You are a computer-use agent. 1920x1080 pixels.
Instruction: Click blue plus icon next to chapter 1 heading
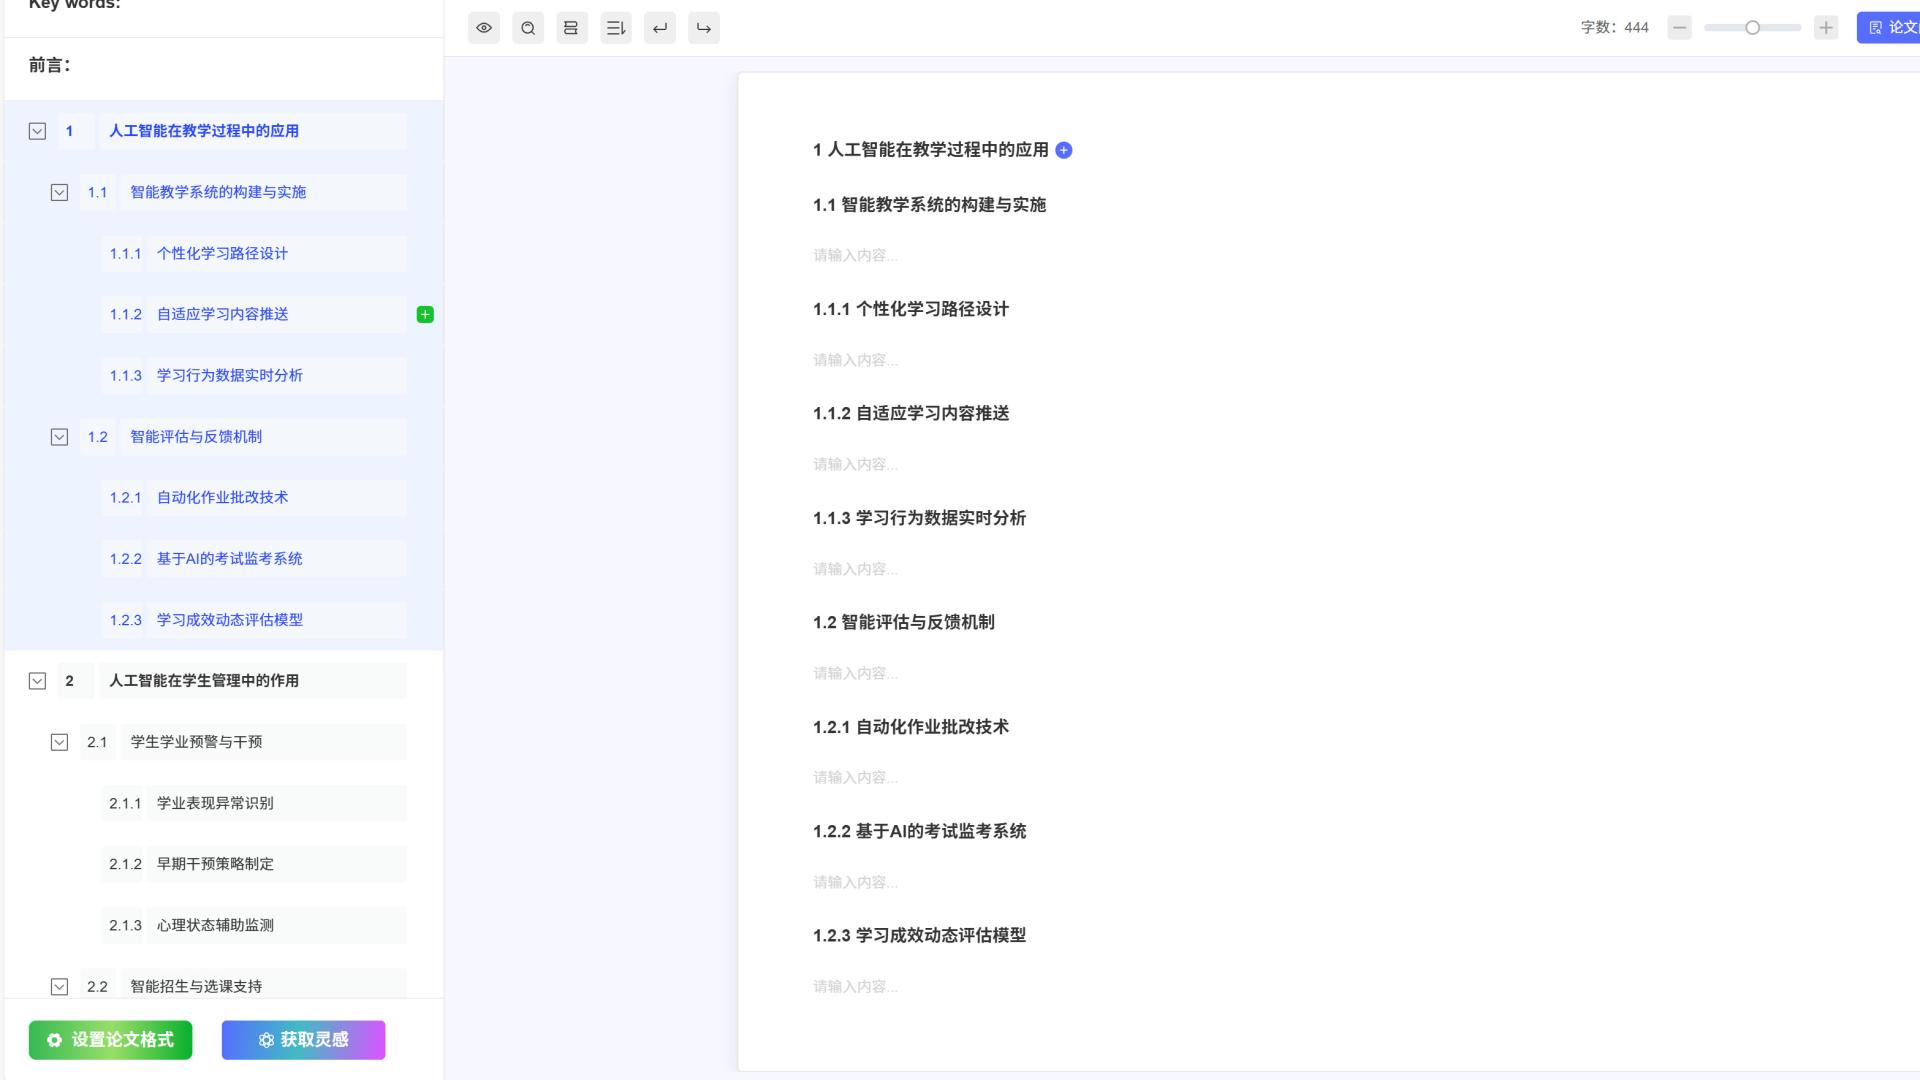(x=1064, y=150)
